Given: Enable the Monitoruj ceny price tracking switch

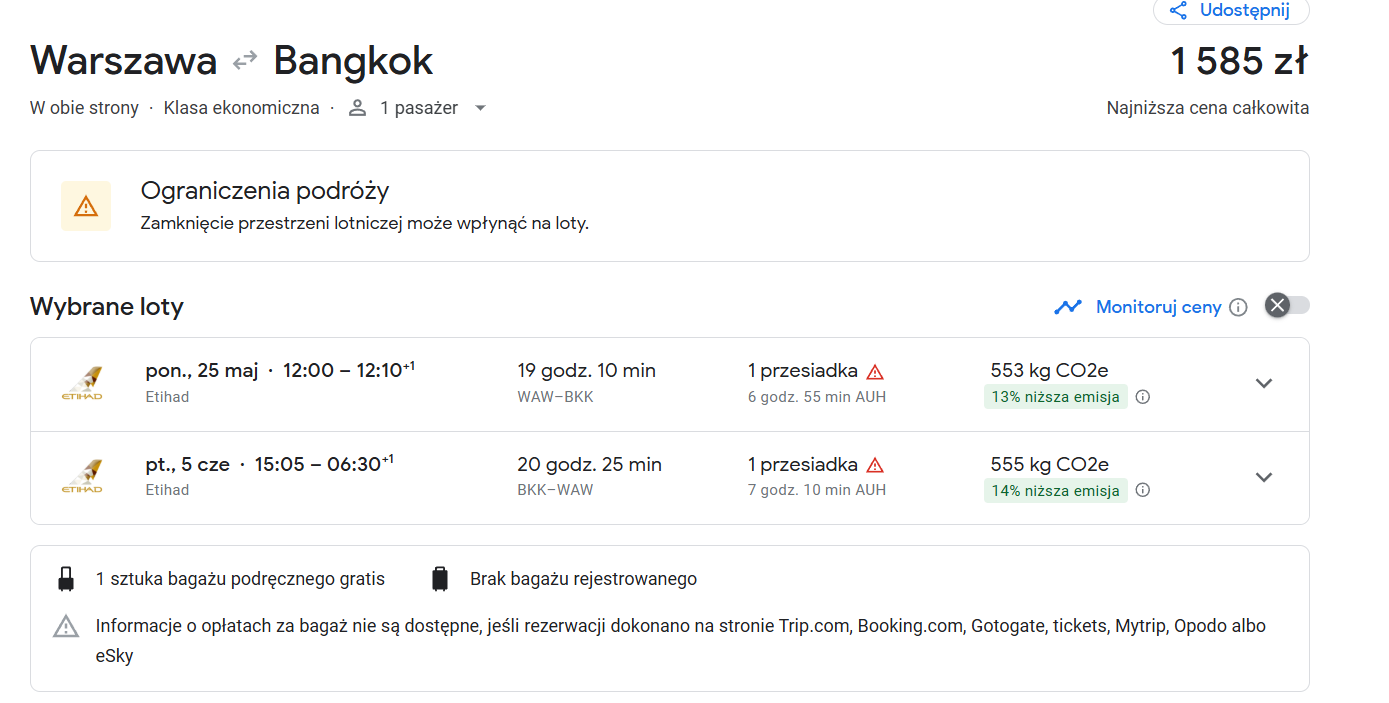Looking at the screenshot, I should click(x=1287, y=306).
